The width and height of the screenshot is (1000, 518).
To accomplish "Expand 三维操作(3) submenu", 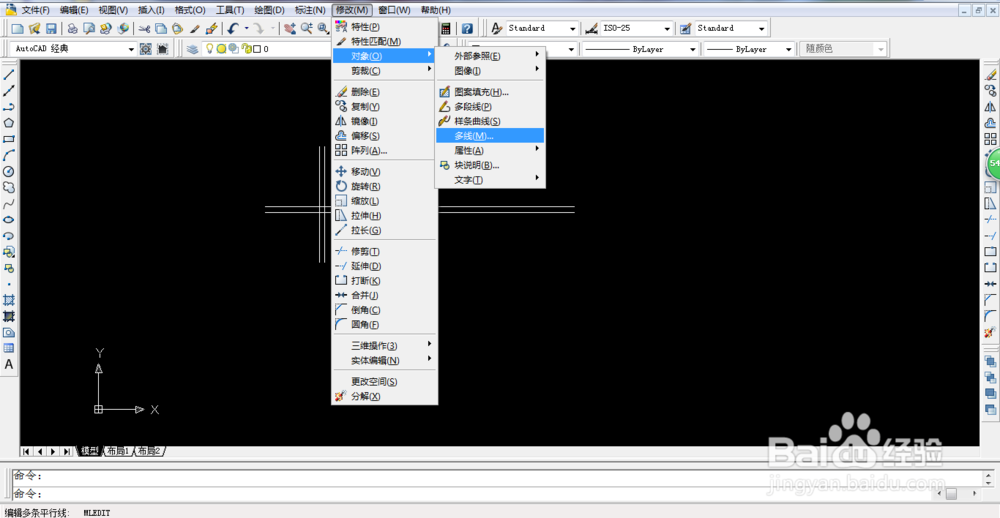I will tap(385, 346).
